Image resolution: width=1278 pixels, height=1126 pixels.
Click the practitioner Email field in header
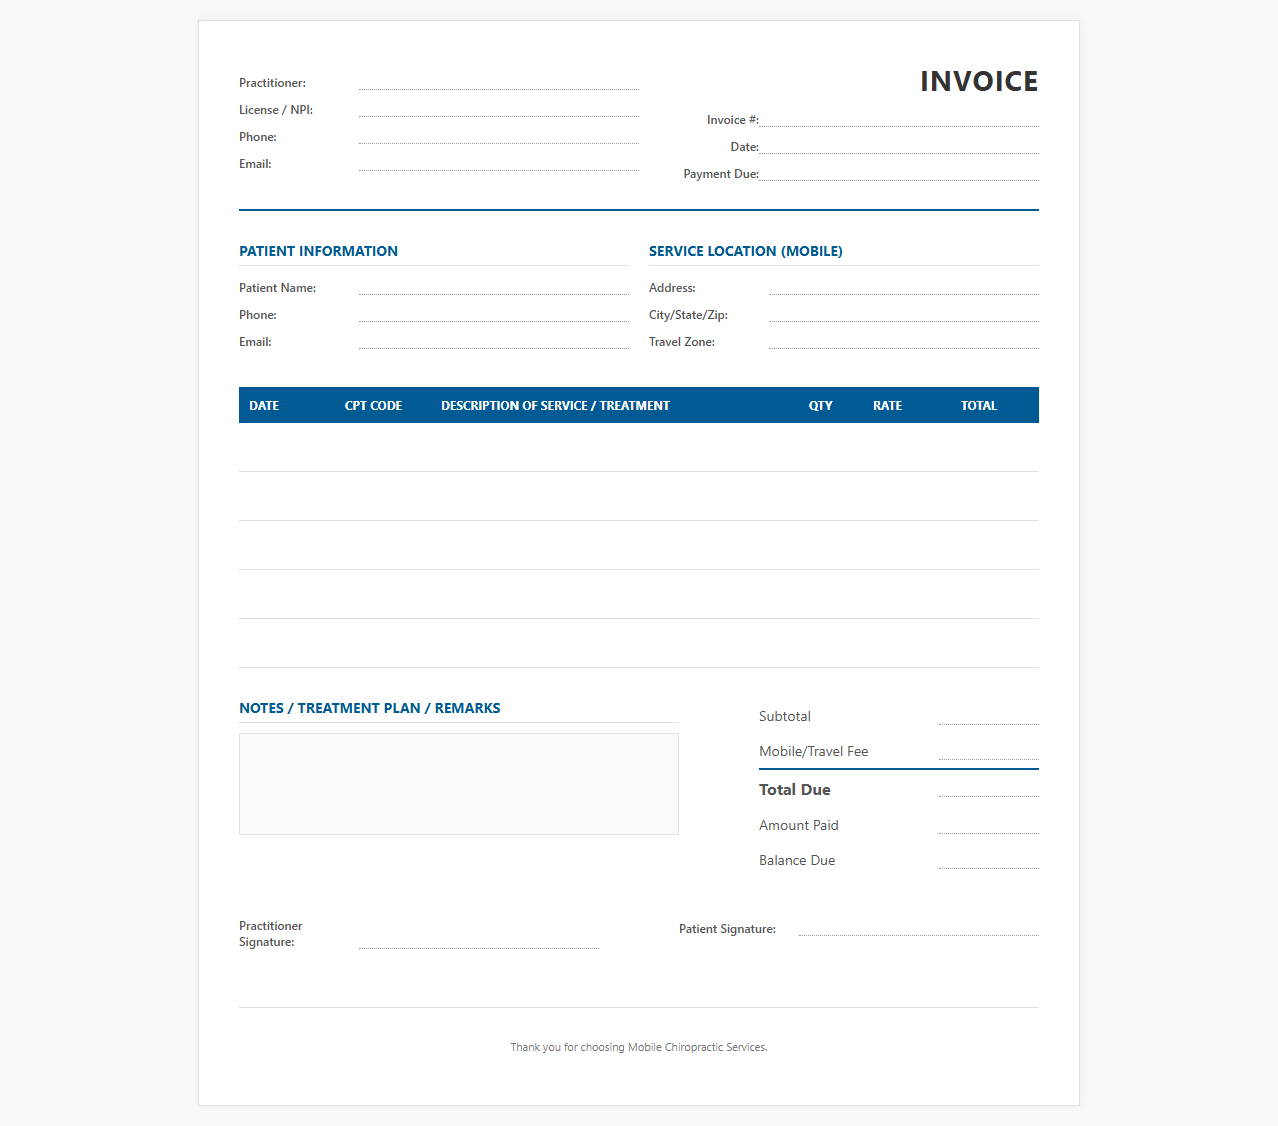[x=499, y=163]
